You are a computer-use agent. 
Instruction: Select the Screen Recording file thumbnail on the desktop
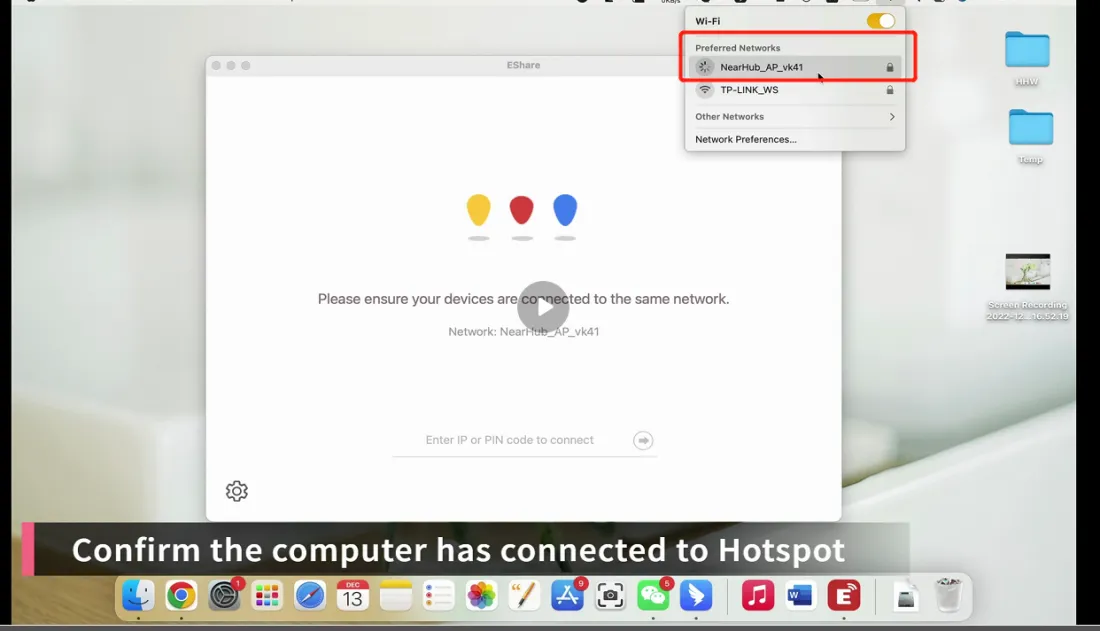1028,272
